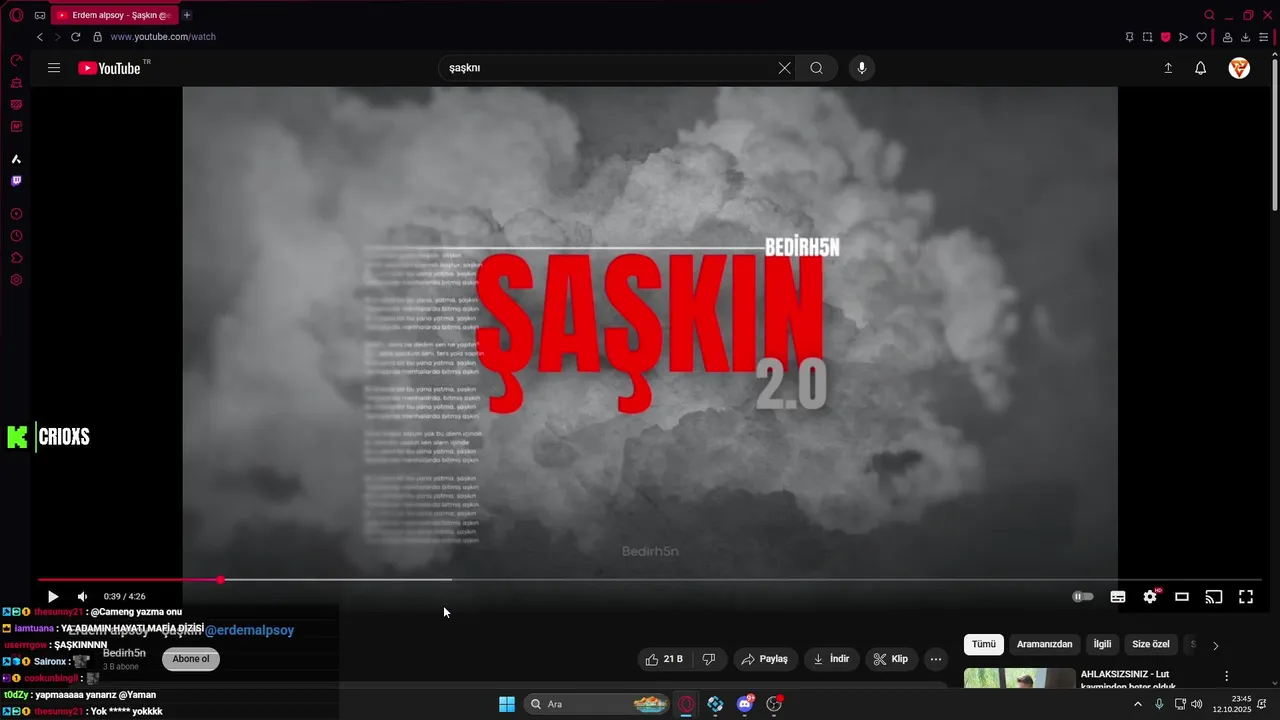1280x720 pixels.
Task: Play the paused video
Action: tap(53, 597)
